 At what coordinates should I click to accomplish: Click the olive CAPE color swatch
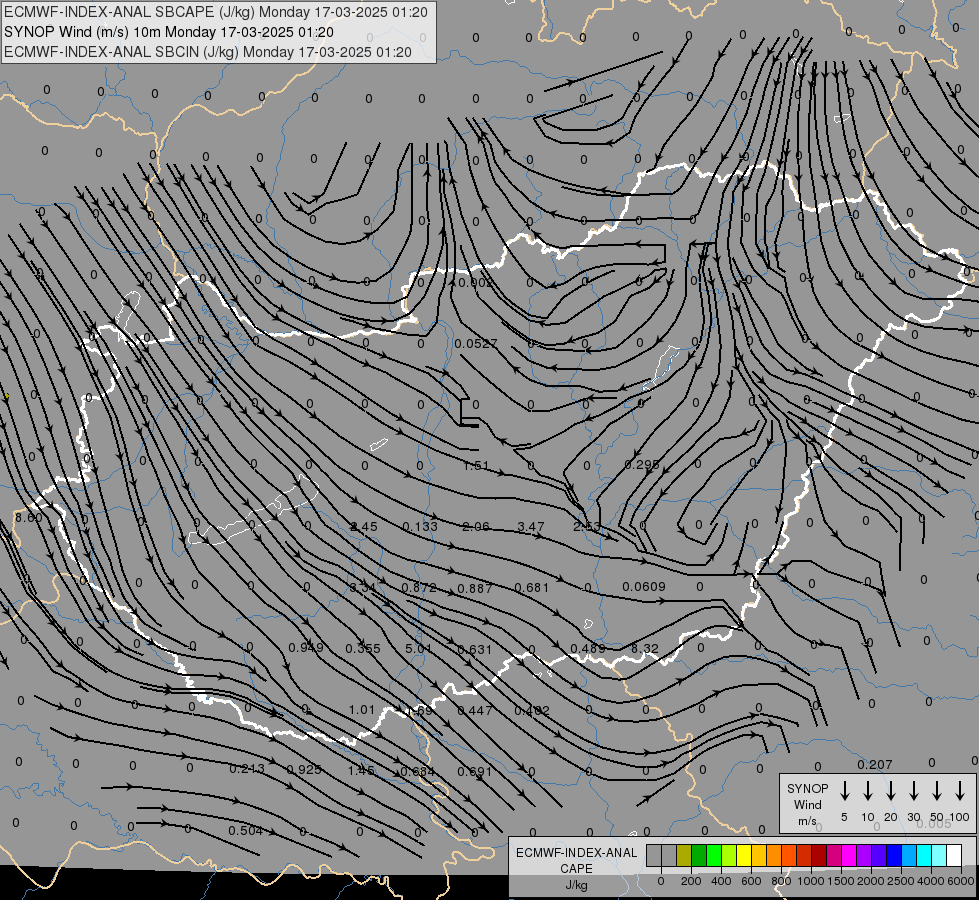point(684,856)
